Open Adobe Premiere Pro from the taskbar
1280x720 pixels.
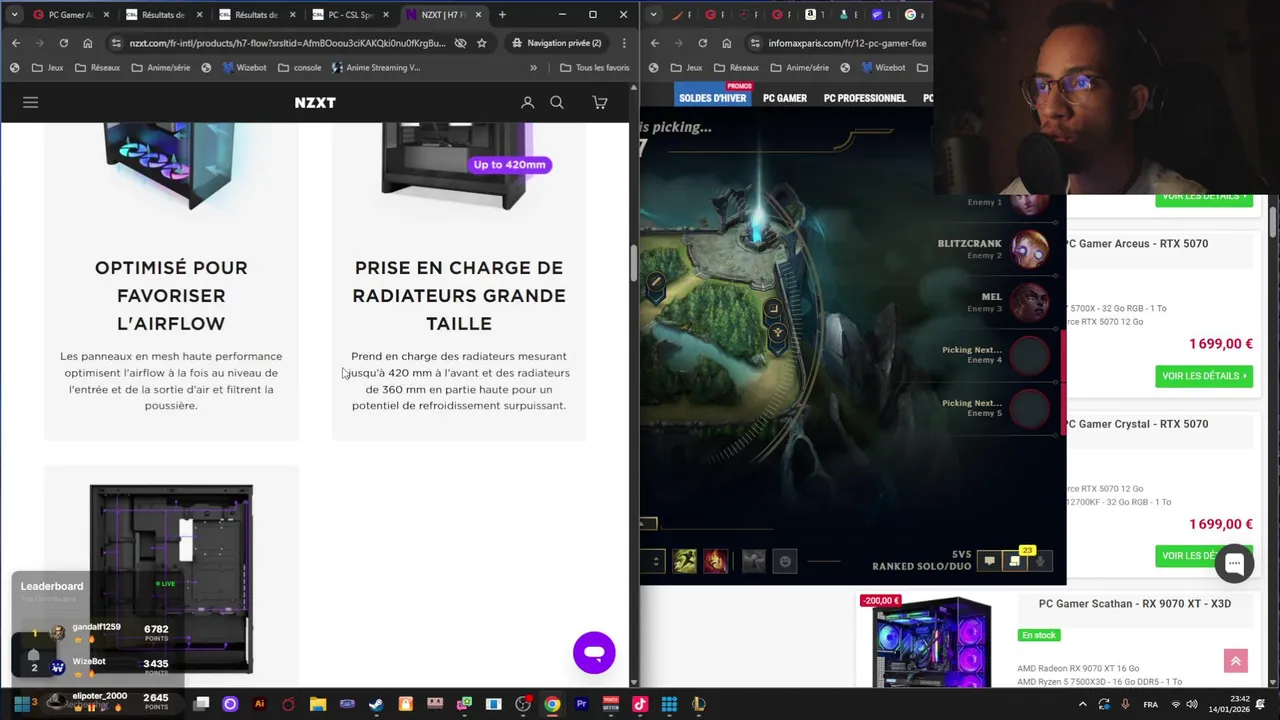pyautogui.click(x=581, y=704)
